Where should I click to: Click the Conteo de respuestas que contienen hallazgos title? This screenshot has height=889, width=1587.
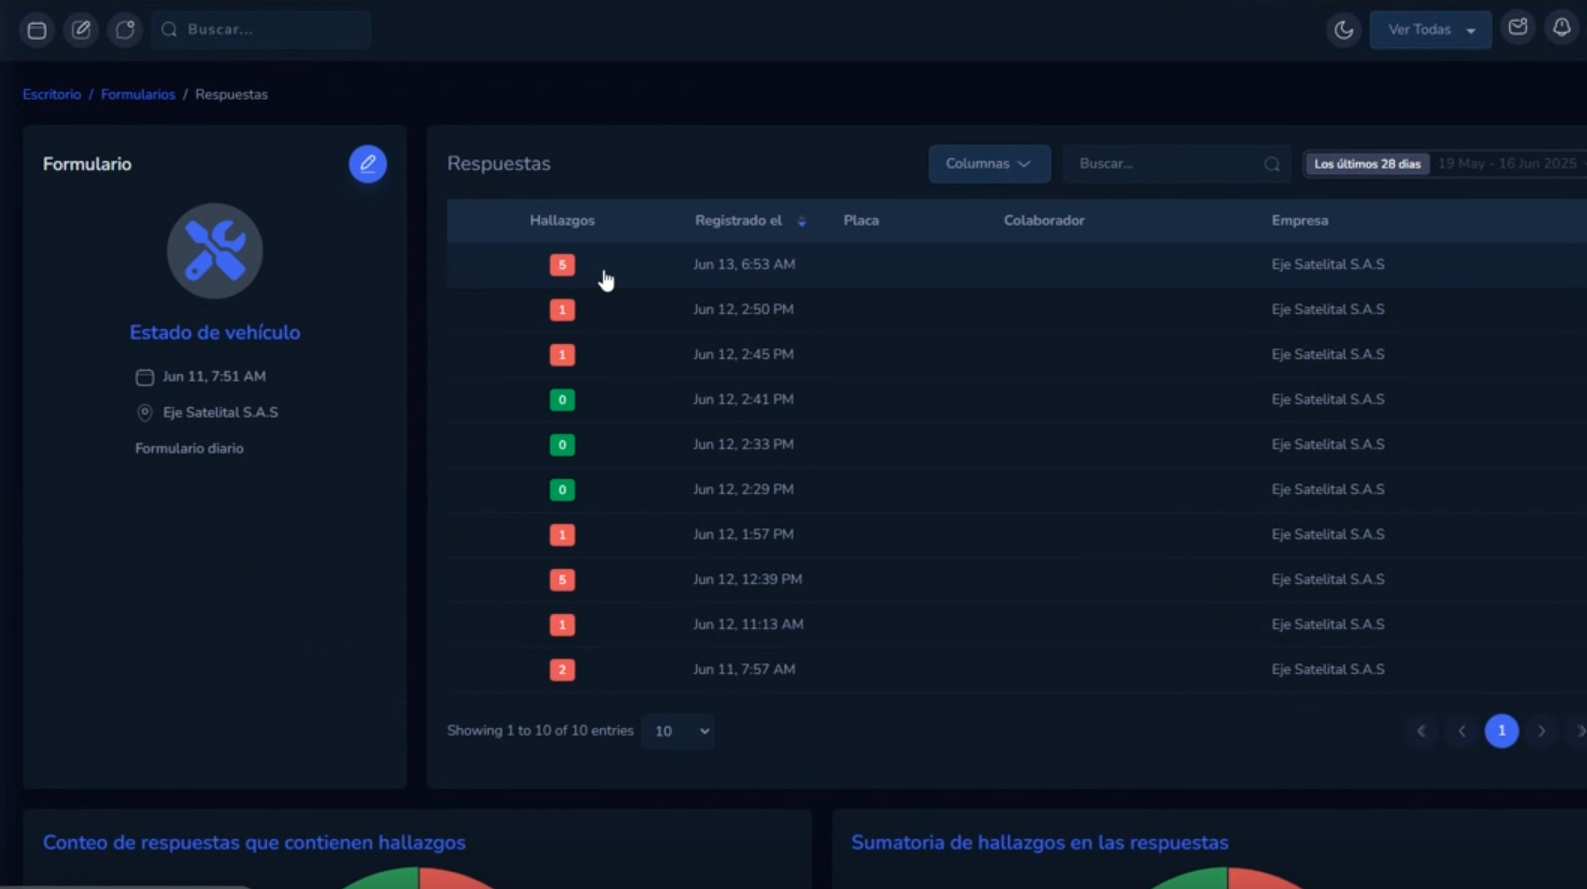point(254,842)
